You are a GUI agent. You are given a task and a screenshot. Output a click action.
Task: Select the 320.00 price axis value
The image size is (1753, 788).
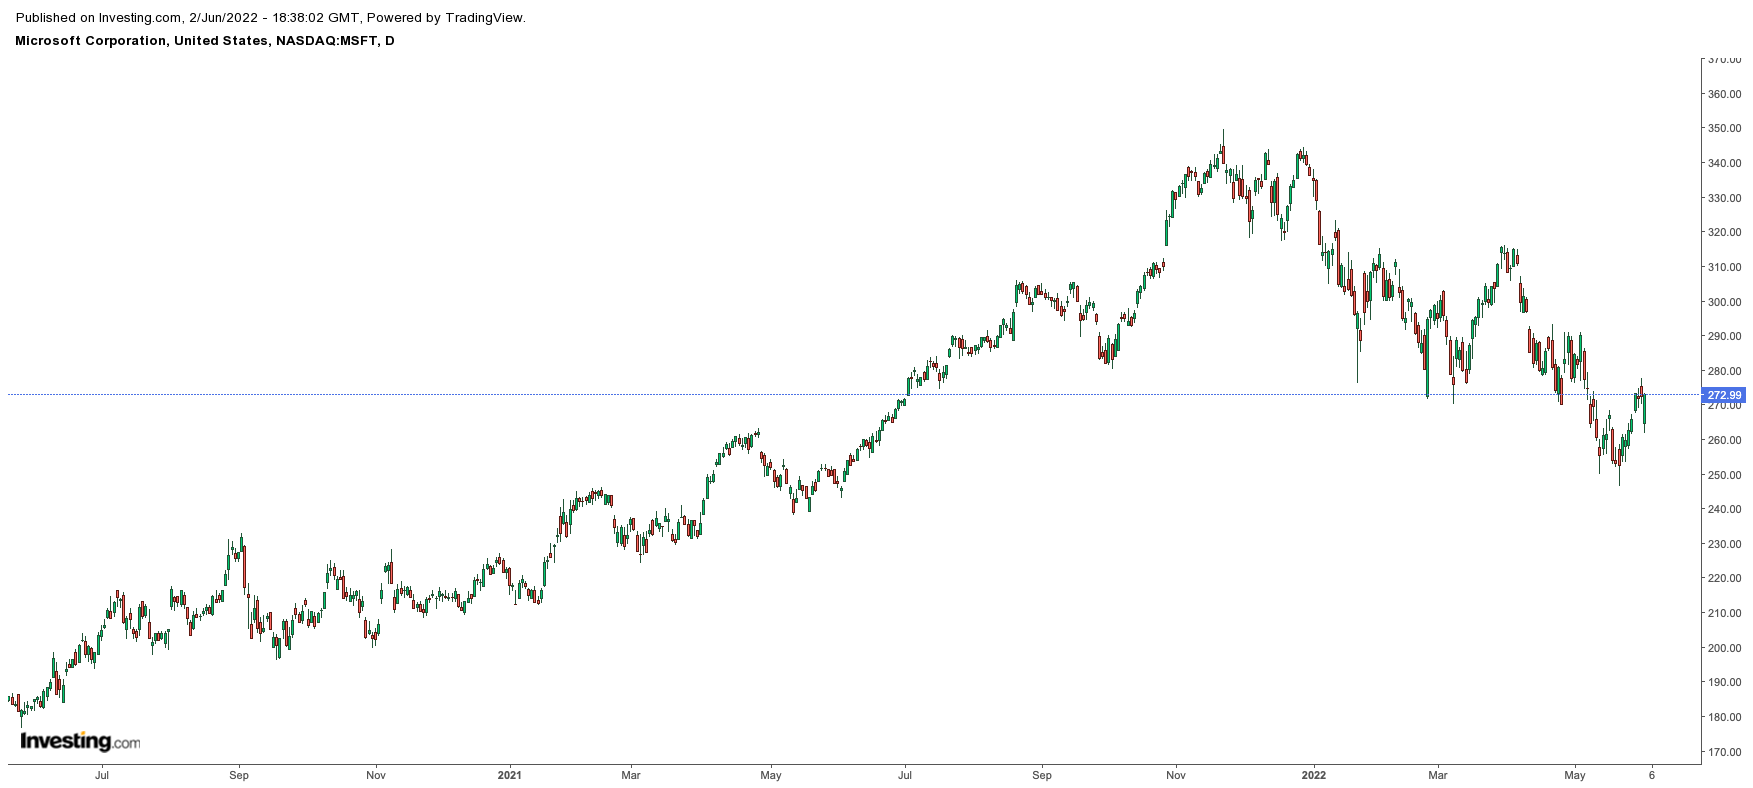(x=1725, y=232)
